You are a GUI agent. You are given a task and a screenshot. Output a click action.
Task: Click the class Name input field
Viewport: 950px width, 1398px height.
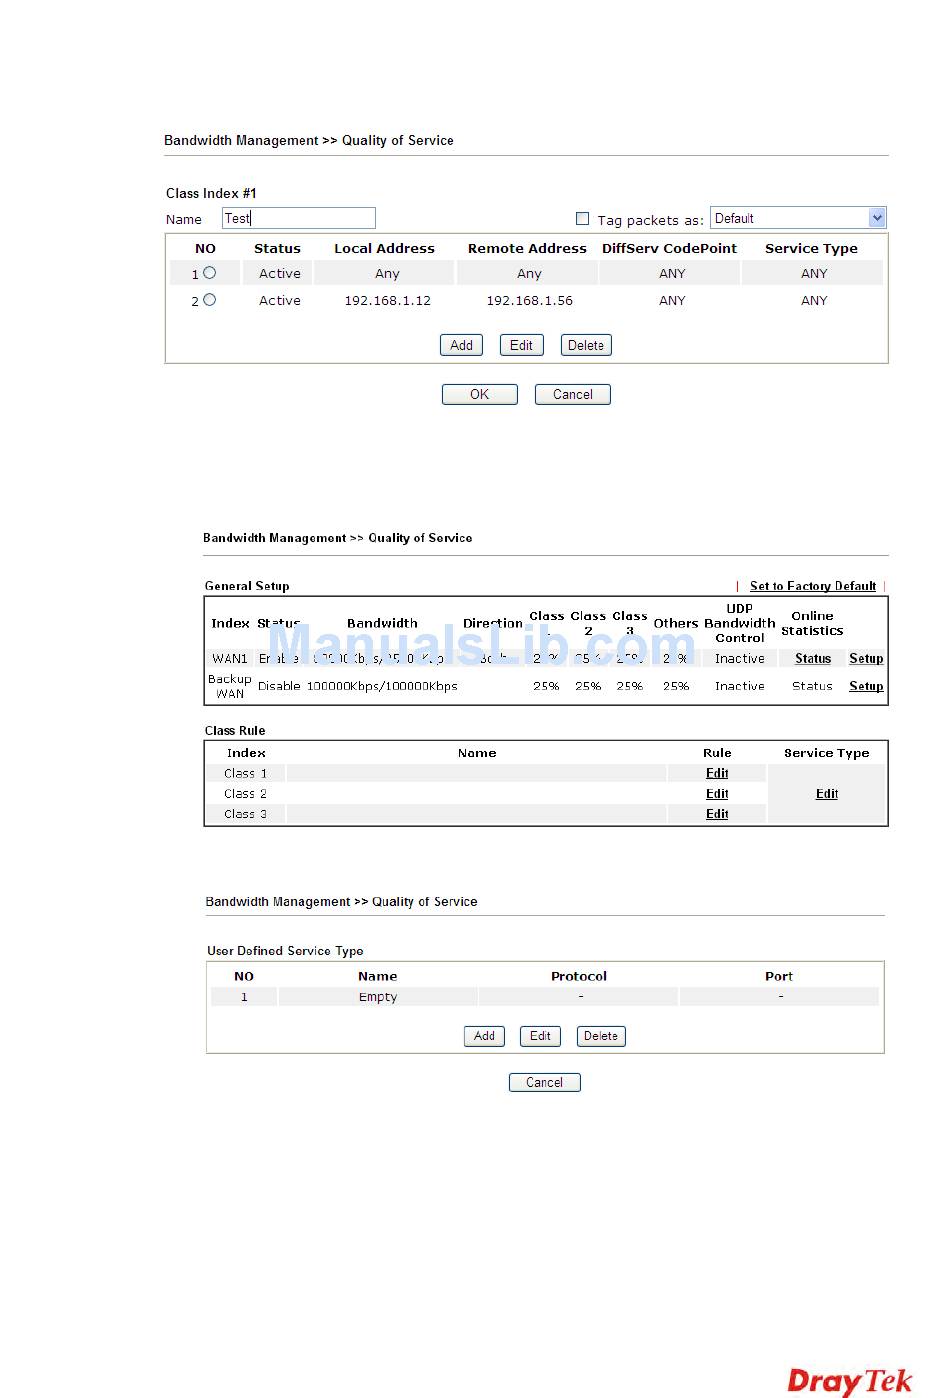[299, 218]
